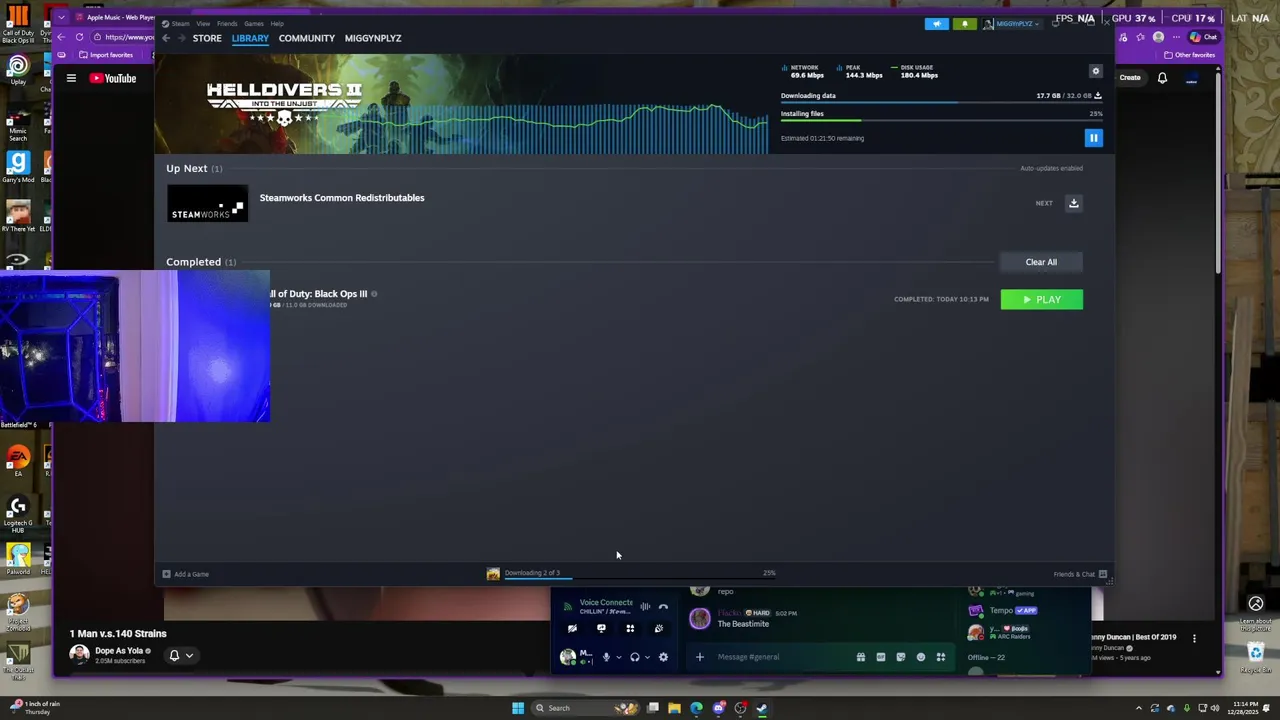Open the Steam STORE tab
Viewport: 1280px width, 720px height.
point(207,38)
